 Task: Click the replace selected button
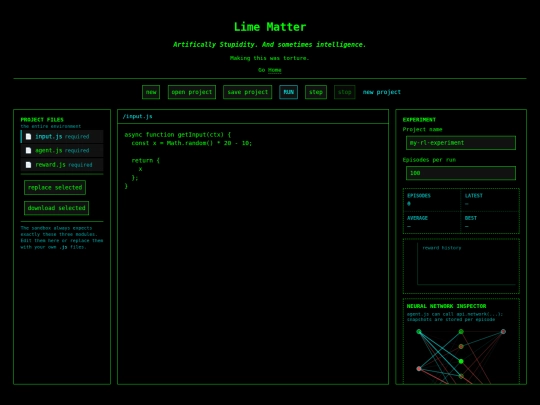[x=55, y=188]
